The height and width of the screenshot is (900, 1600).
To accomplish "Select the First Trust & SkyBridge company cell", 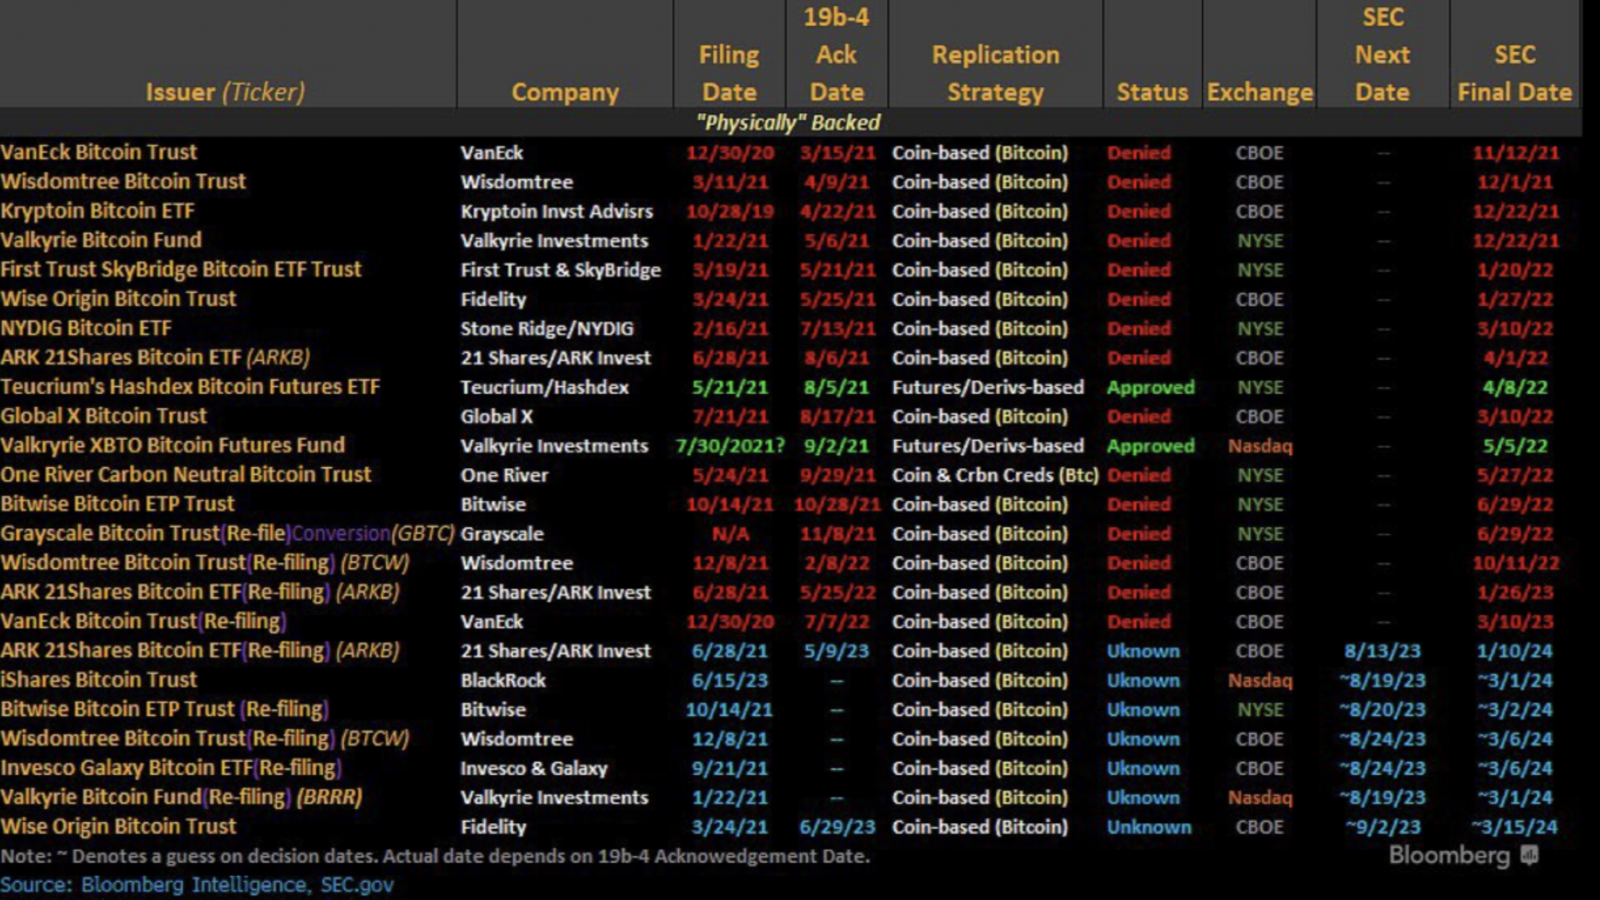I will click(x=561, y=270).
